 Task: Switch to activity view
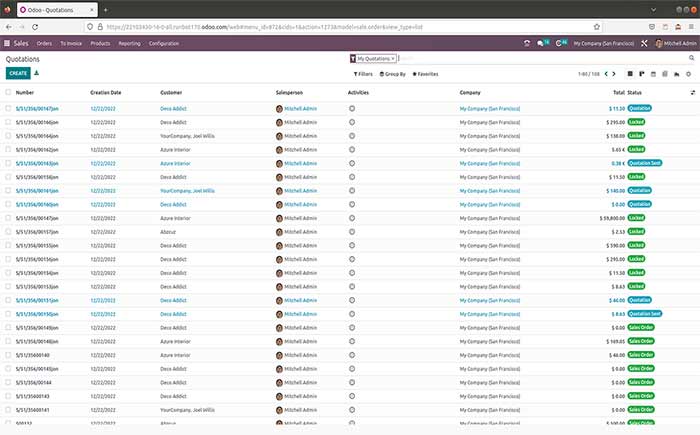click(x=688, y=74)
